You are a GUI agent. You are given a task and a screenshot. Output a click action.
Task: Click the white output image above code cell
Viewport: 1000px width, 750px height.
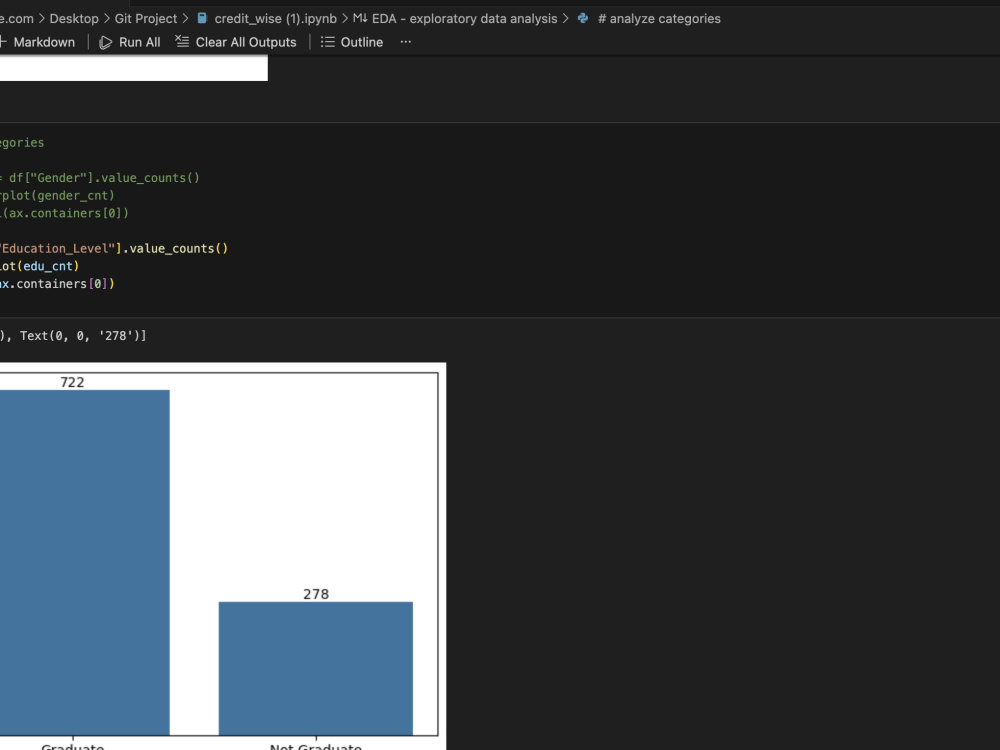click(x=134, y=68)
